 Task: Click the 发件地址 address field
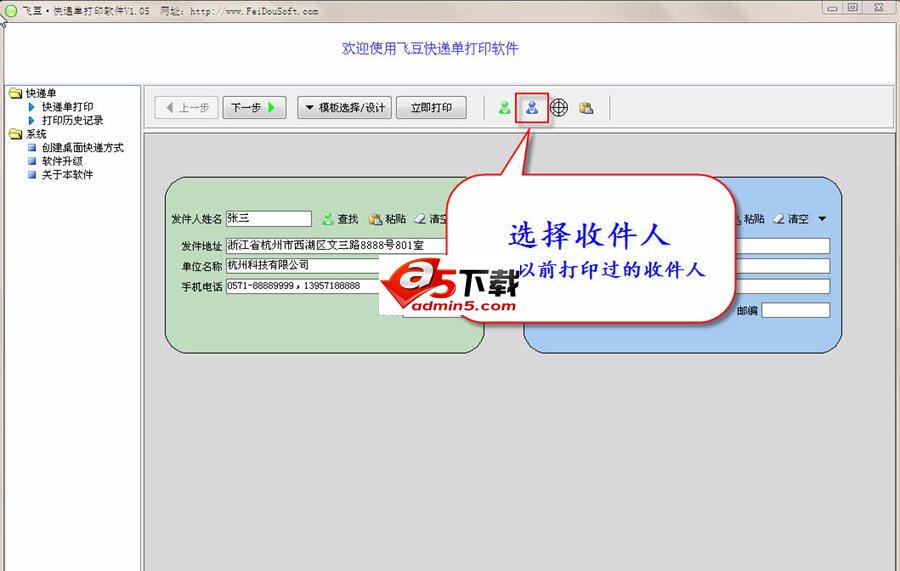[336, 246]
